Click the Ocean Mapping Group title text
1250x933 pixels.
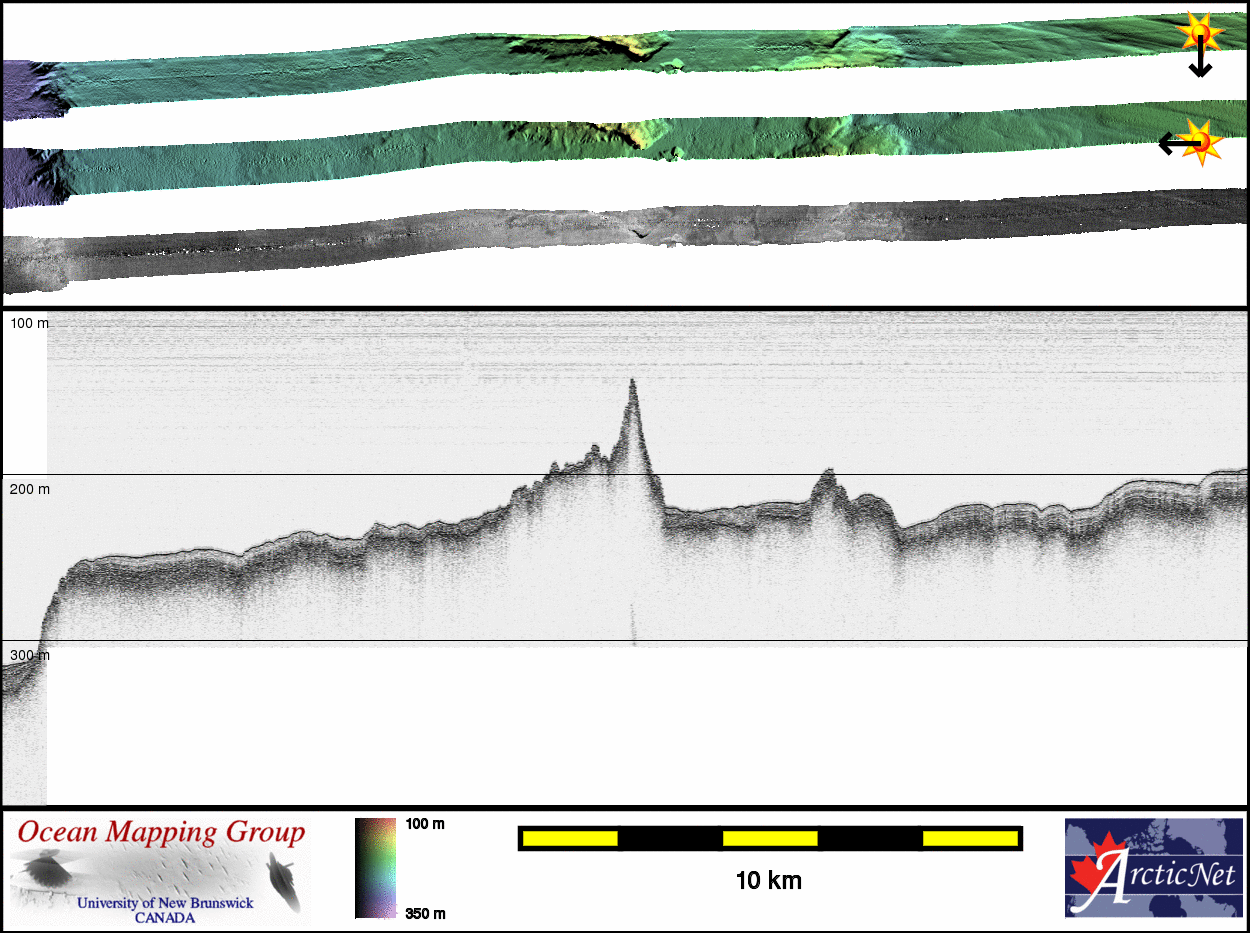(x=161, y=832)
